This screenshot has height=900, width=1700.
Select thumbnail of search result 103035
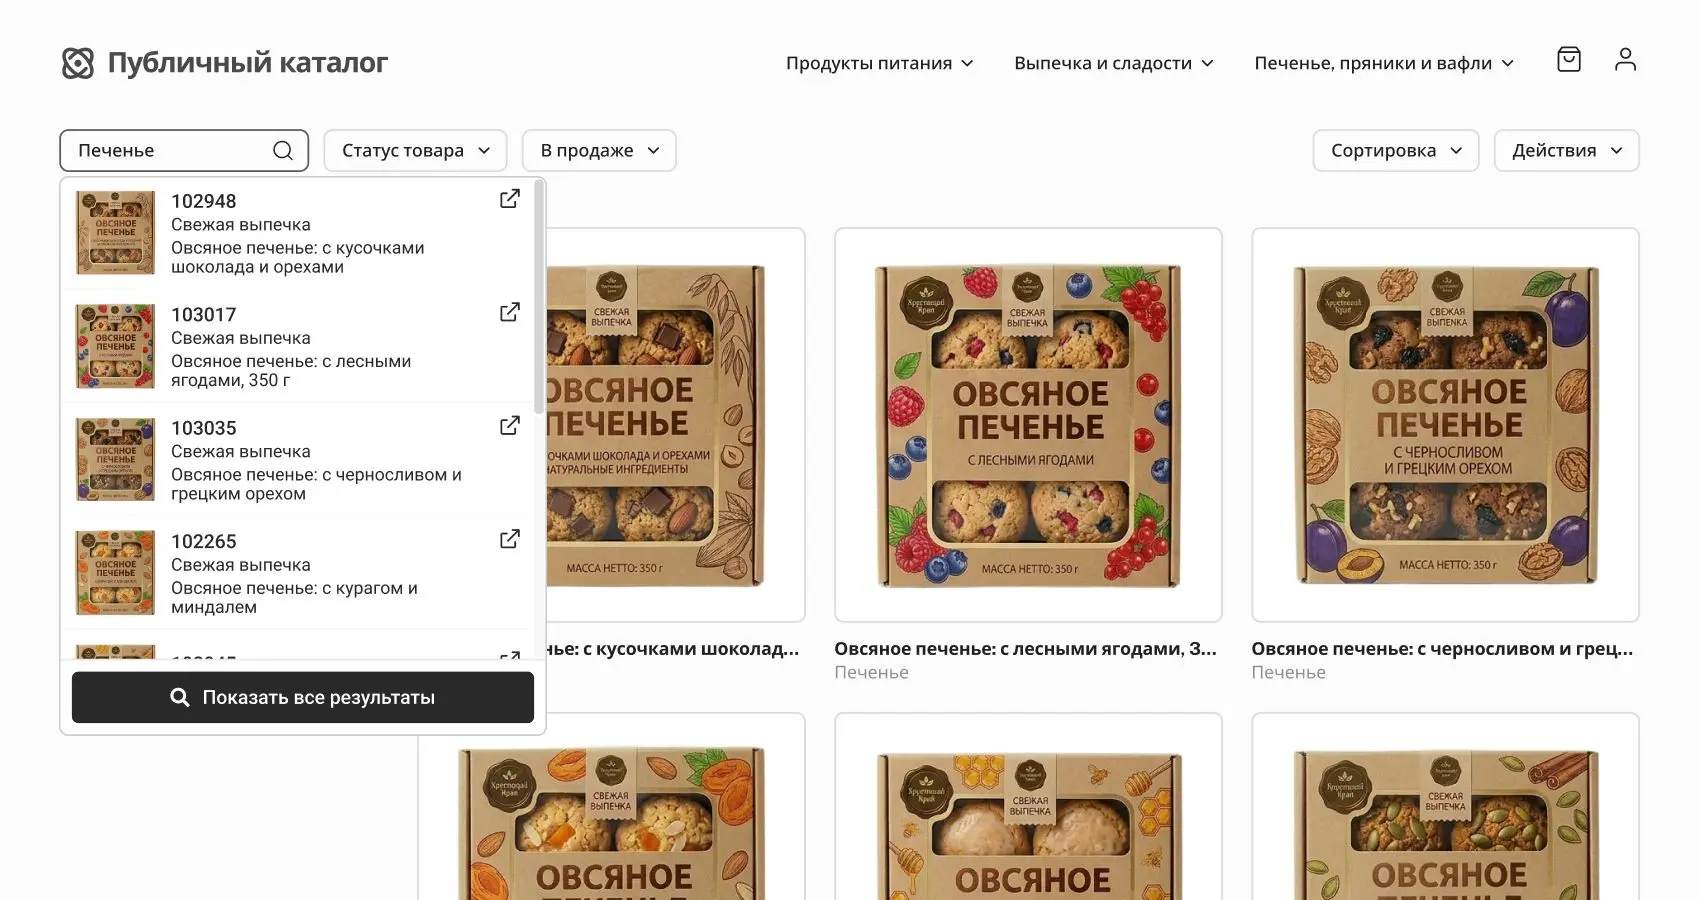[x=116, y=459]
